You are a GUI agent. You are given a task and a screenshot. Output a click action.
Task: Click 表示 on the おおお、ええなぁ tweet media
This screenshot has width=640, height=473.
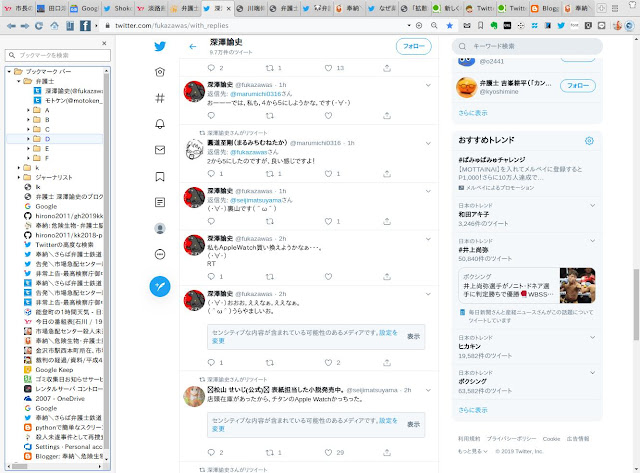413,336
